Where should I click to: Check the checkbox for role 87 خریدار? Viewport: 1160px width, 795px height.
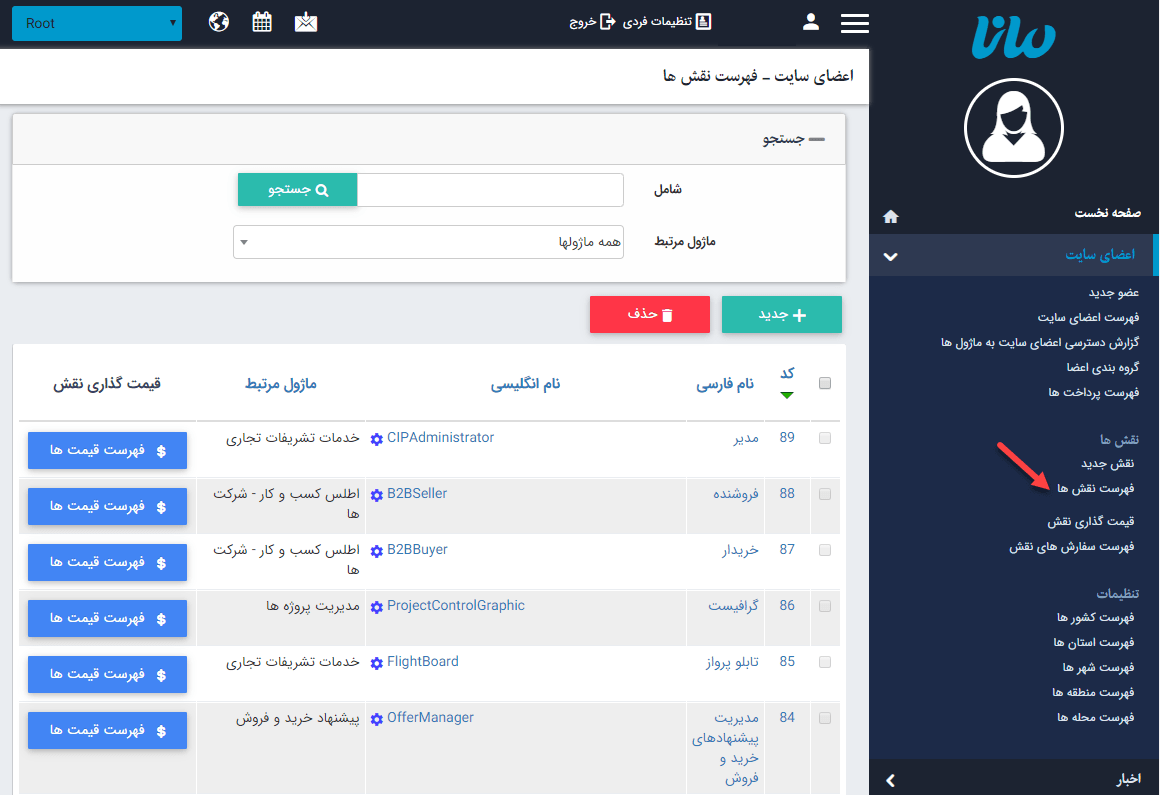coord(824,550)
